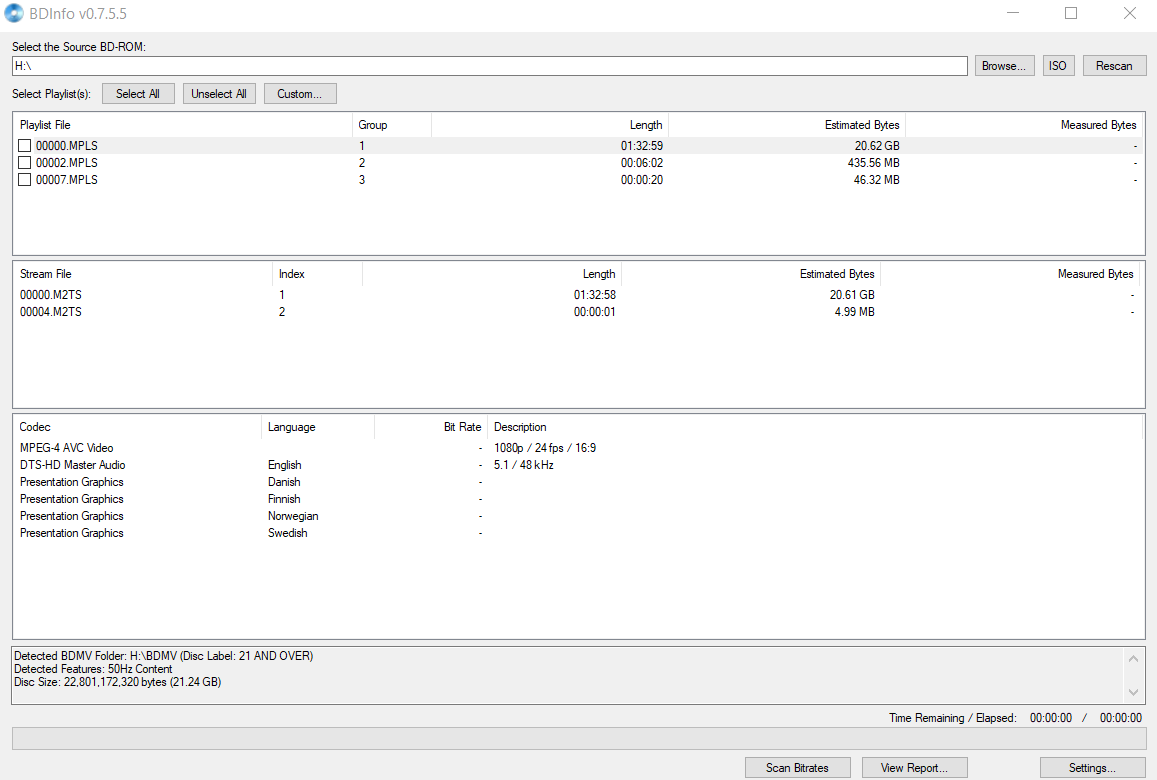The width and height of the screenshot is (1157, 780).
Task: Click stream list Measured Bytes header
Action: coord(1010,274)
